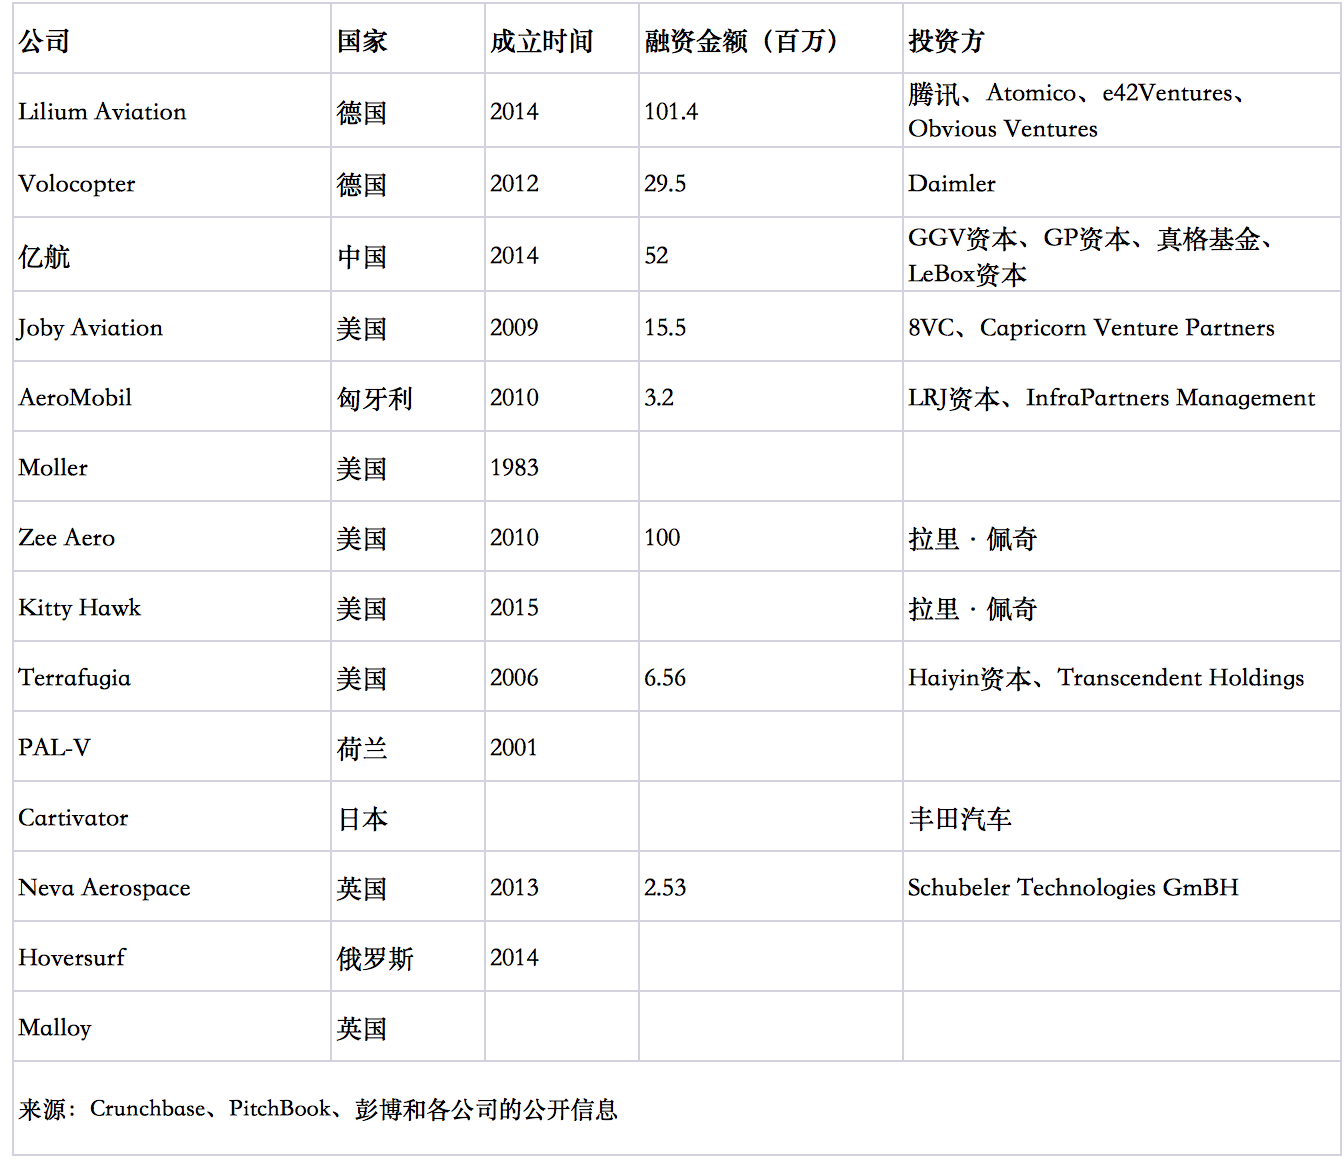Click 2014 in the Hoversurf row
Screen dimensions: 1344x1160
click(514, 957)
